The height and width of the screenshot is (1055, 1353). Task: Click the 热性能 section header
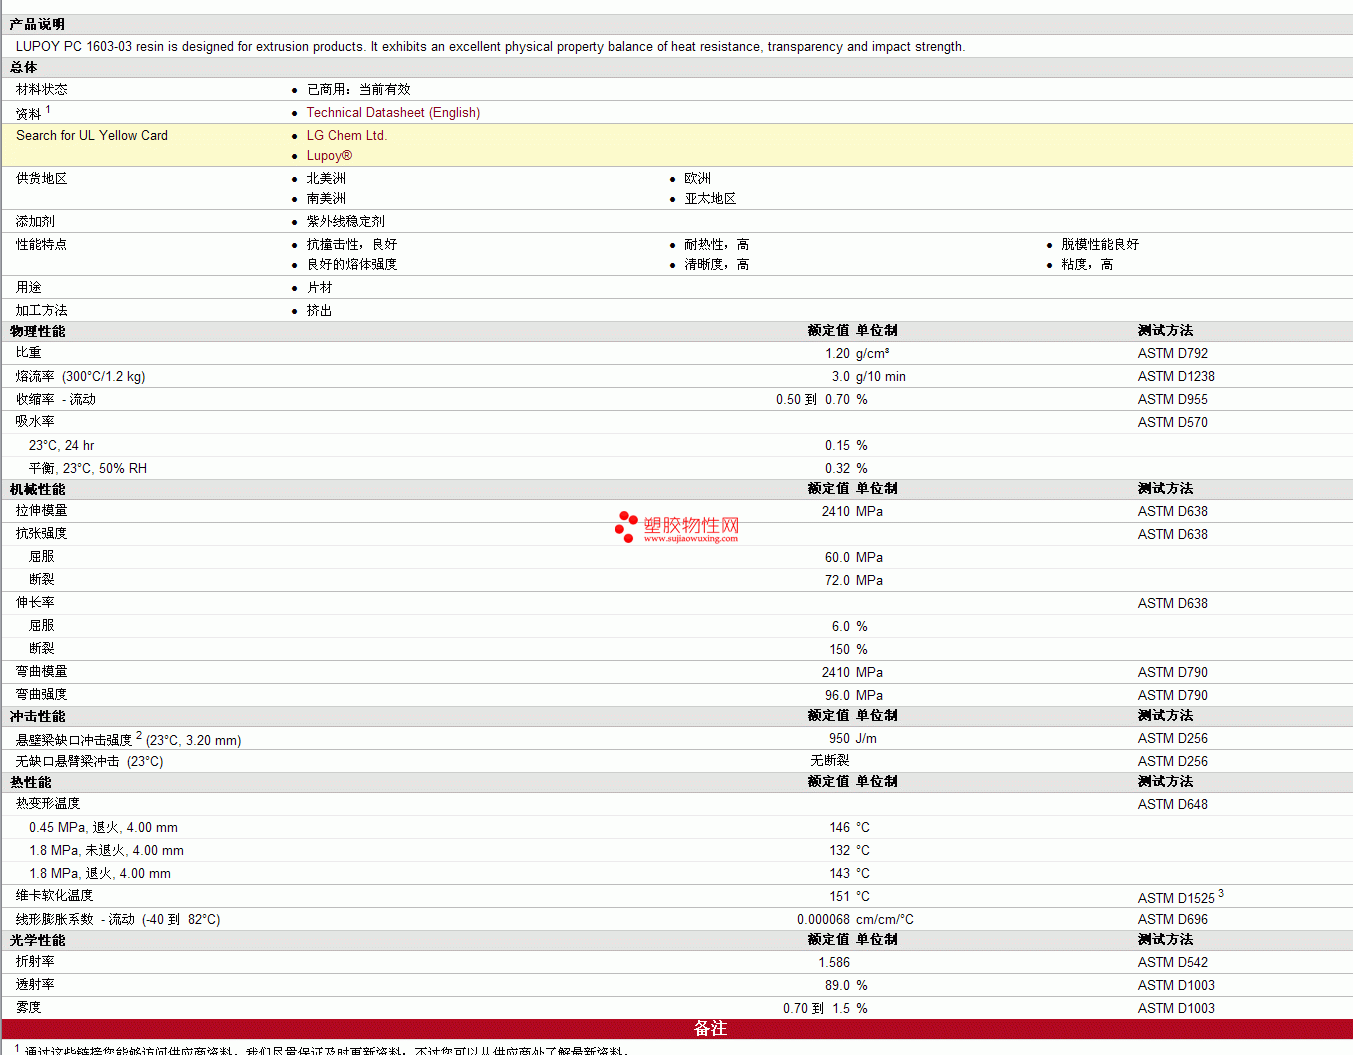[30, 782]
